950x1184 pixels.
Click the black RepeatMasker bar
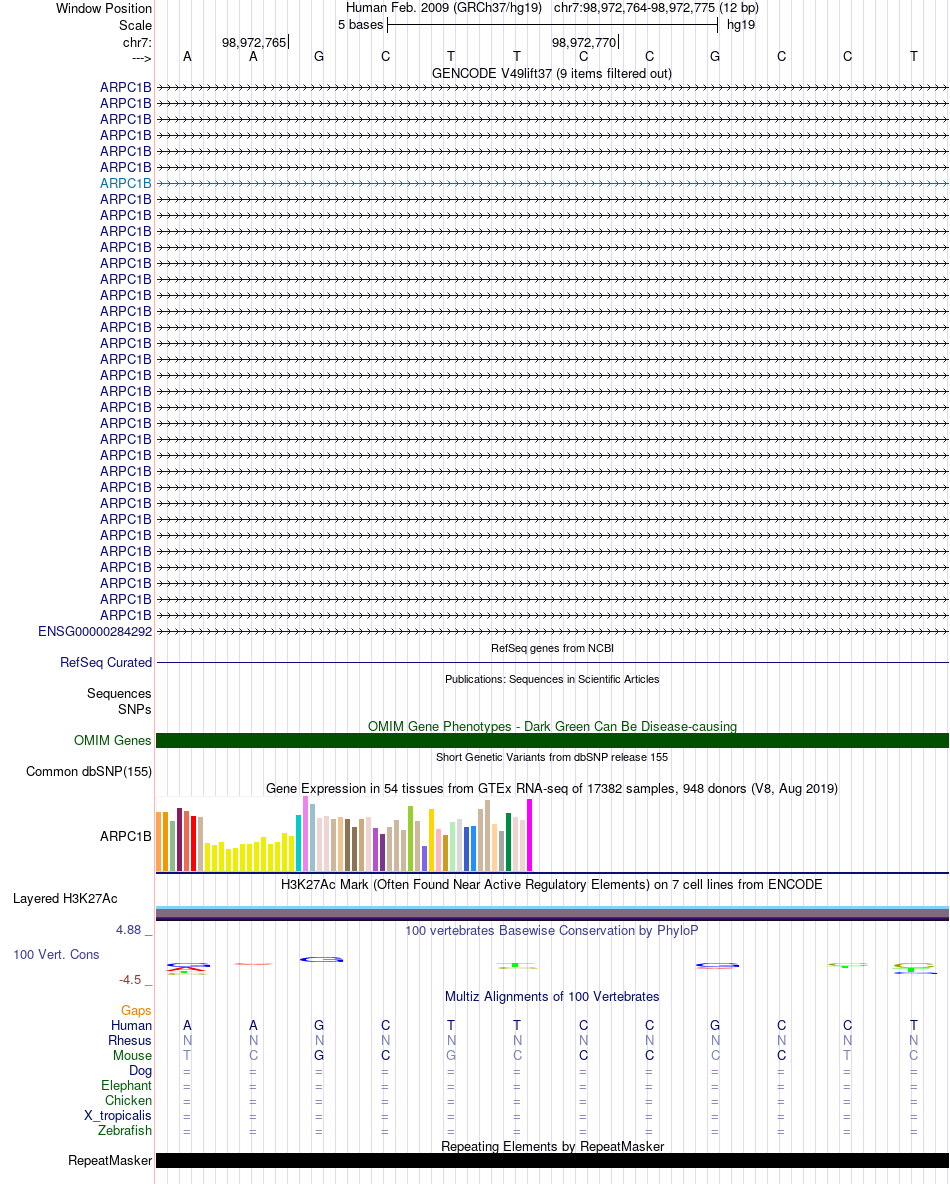coord(552,1161)
